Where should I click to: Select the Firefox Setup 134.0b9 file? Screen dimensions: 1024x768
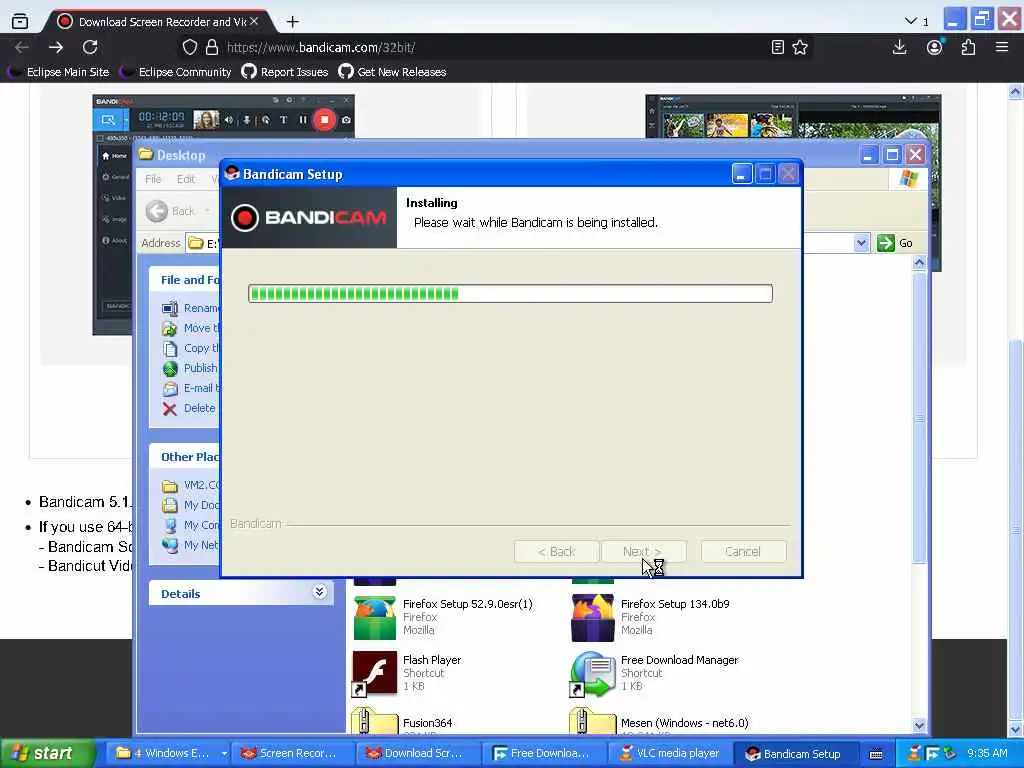point(651,617)
